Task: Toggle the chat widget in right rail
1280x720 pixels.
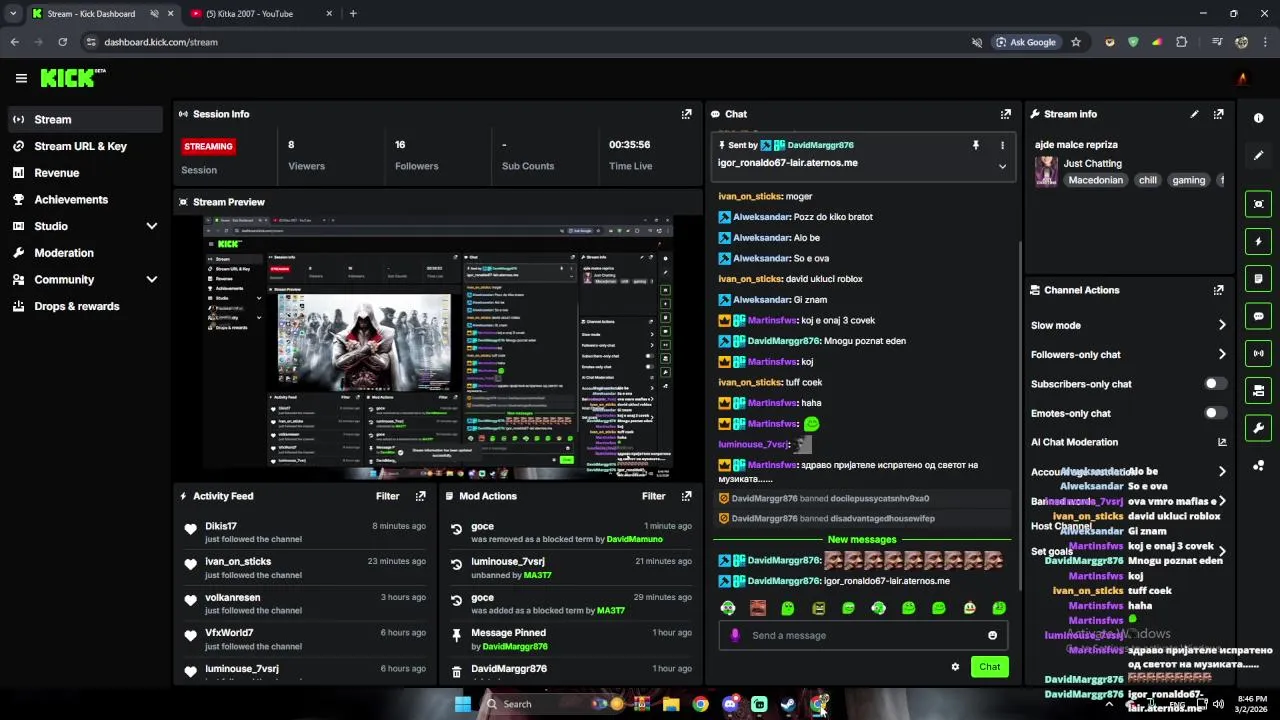Action: 1258,316
